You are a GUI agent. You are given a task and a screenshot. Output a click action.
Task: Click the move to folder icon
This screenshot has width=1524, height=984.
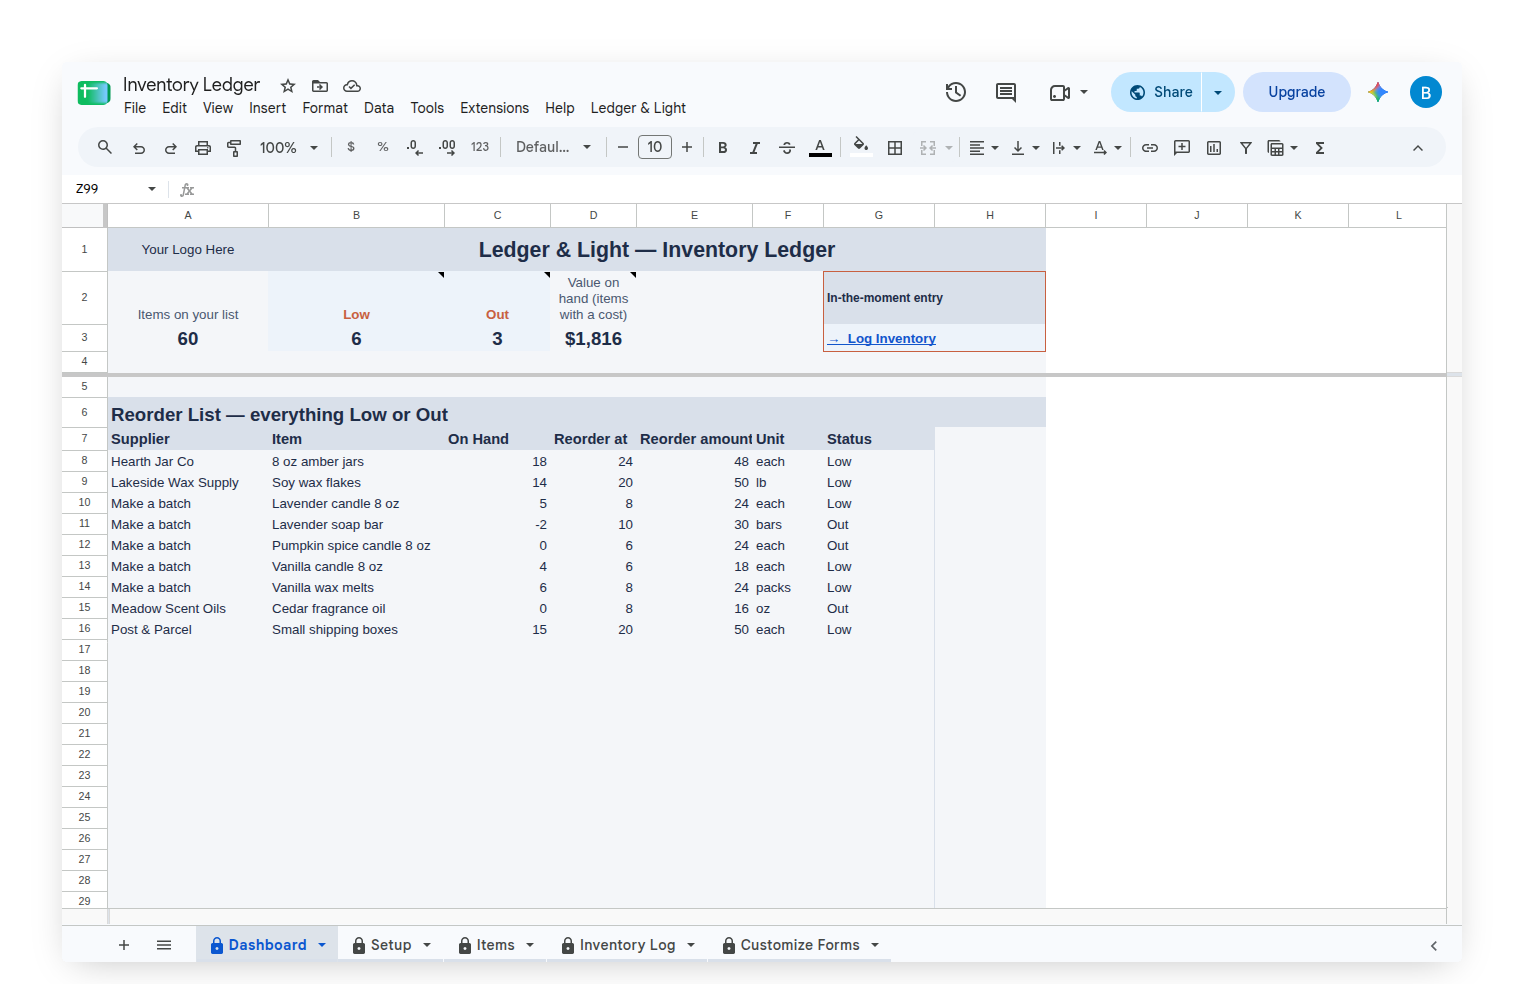[320, 86]
